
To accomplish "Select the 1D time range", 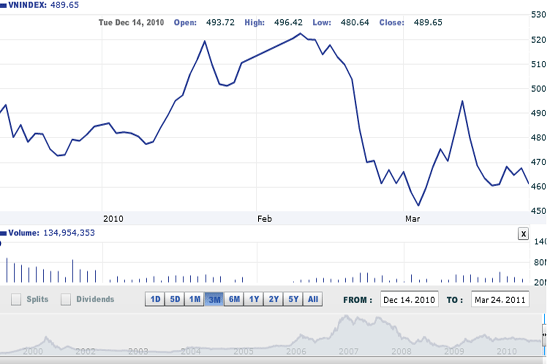I will click(x=155, y=299).
